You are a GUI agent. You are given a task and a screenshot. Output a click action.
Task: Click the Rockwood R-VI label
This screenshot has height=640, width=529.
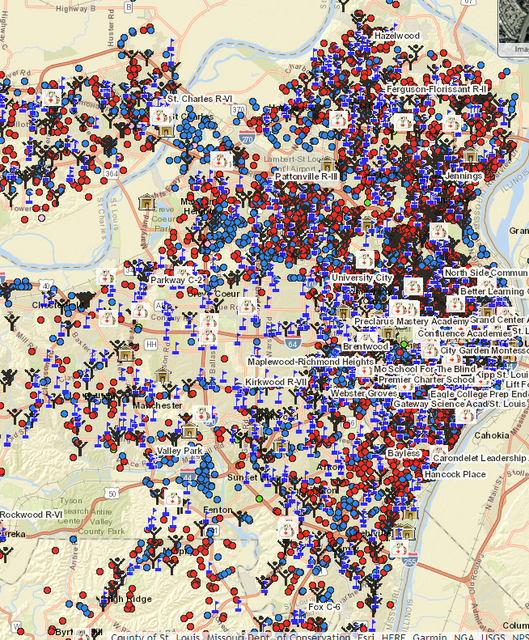pos(31,515)
